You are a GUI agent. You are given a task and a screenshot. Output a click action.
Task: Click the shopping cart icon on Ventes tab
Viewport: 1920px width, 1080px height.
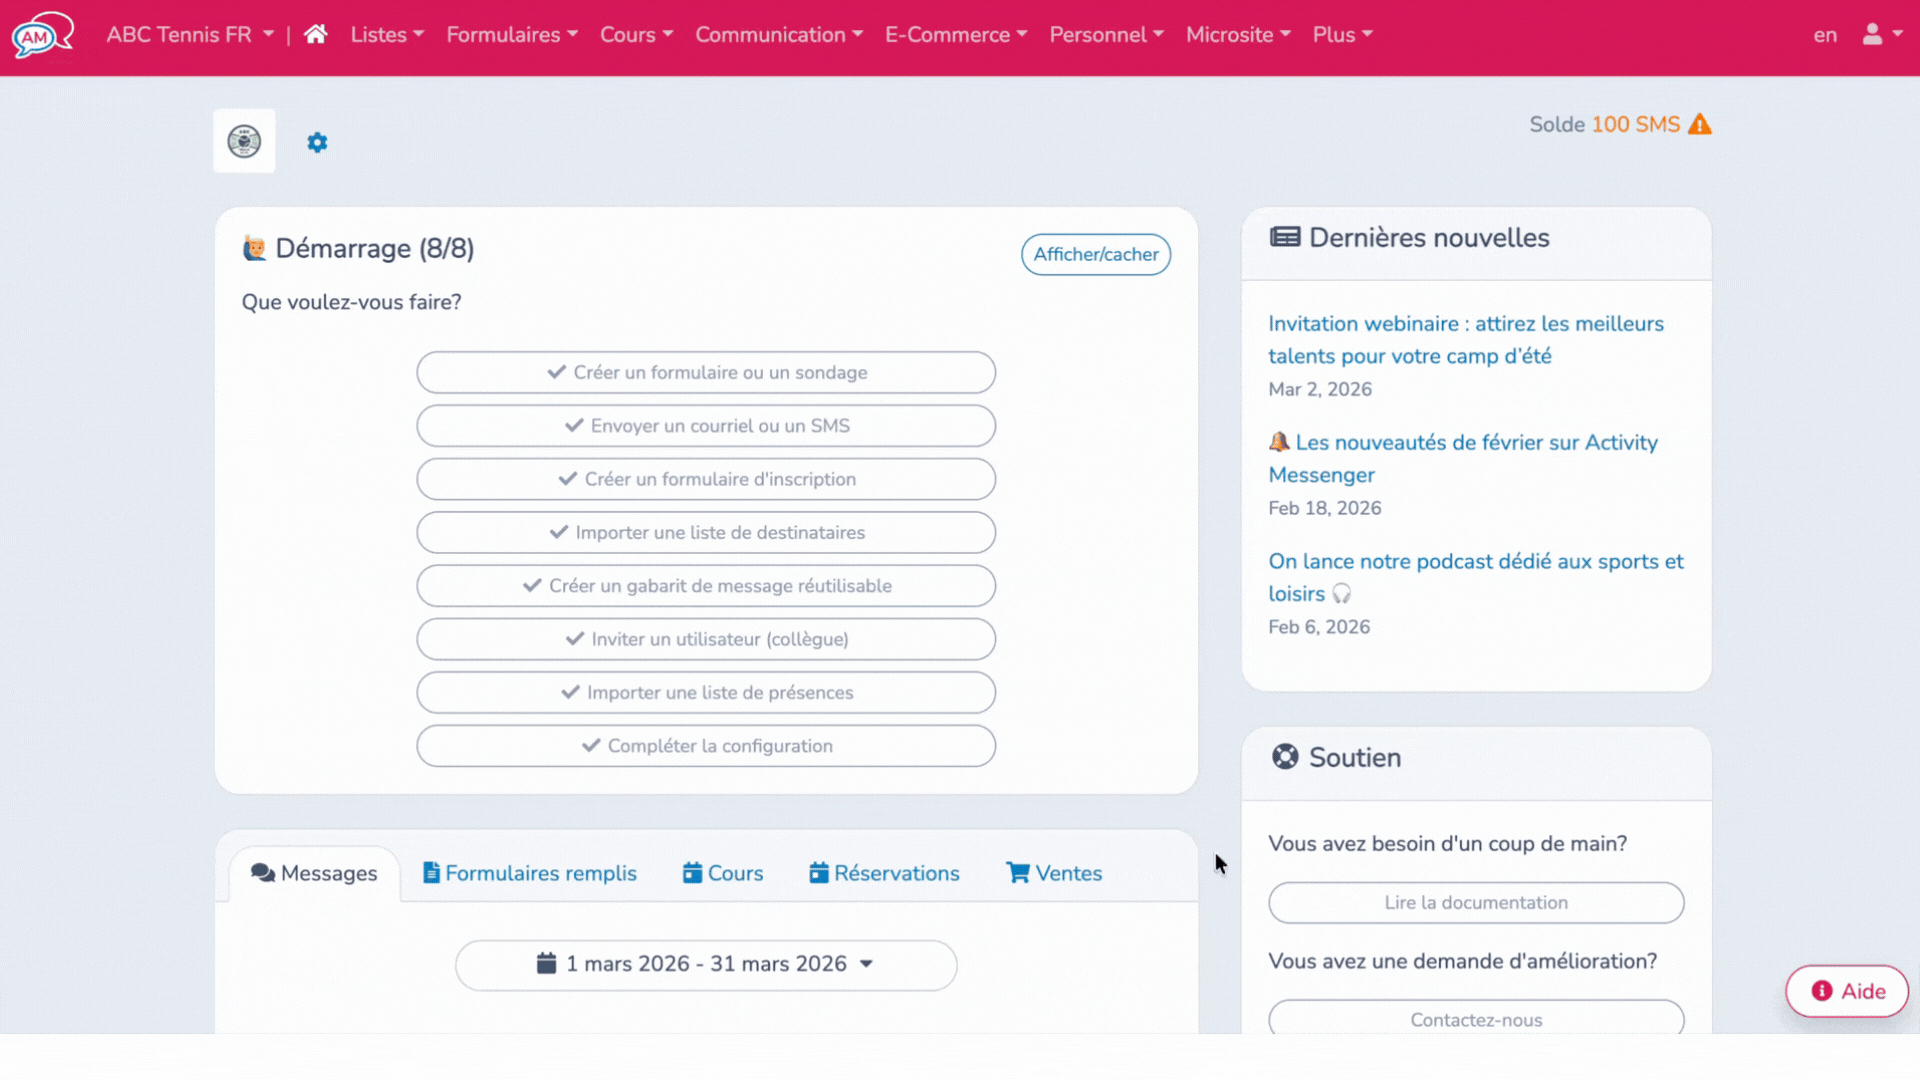click(x=1018, y=872)
